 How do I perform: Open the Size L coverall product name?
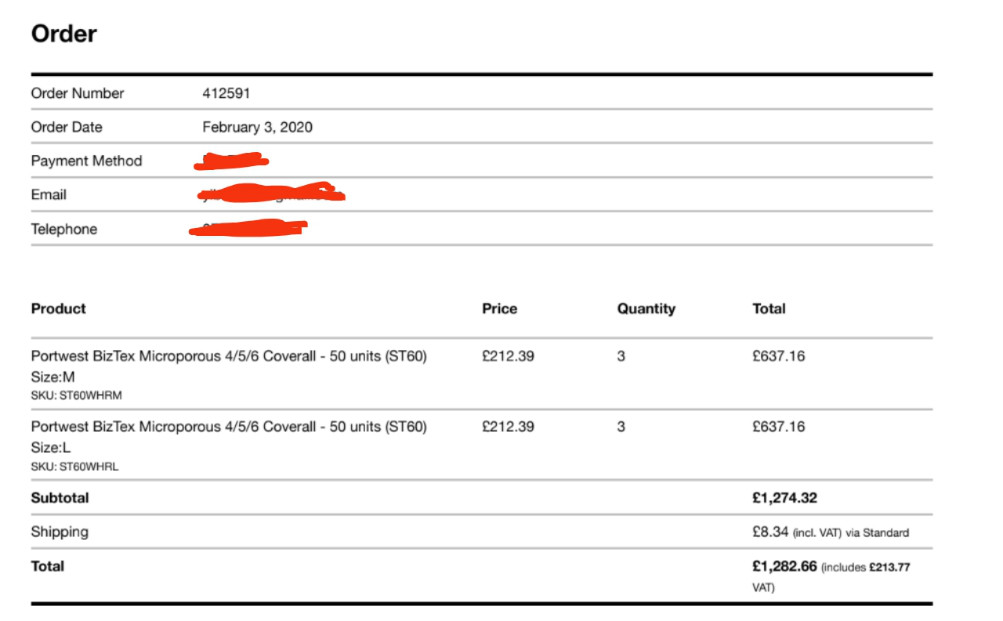[x=229, y=427]
